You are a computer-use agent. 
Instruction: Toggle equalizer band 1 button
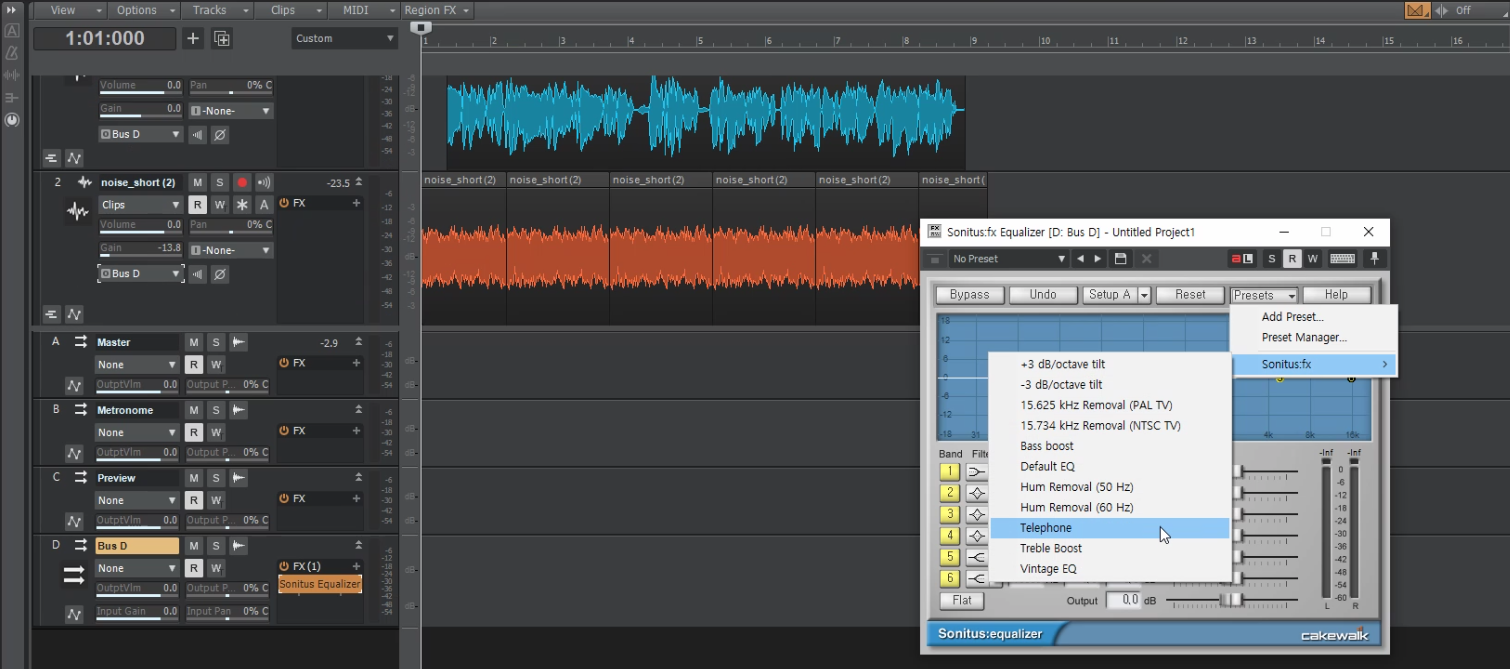[x=949, y=471]
